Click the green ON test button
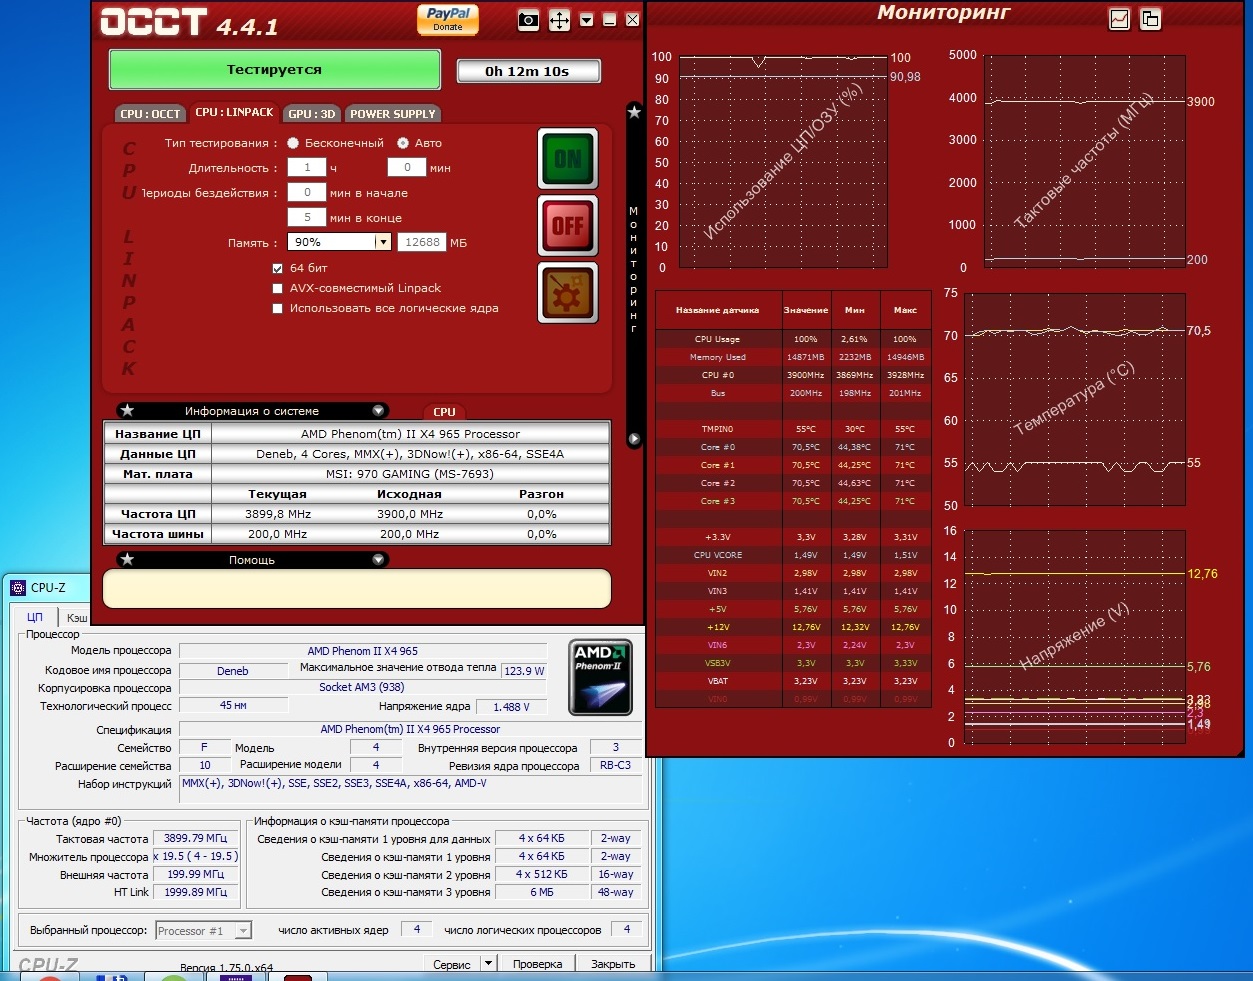Image resolution: width=1253 pixels, height=981 pixels. 568,158
